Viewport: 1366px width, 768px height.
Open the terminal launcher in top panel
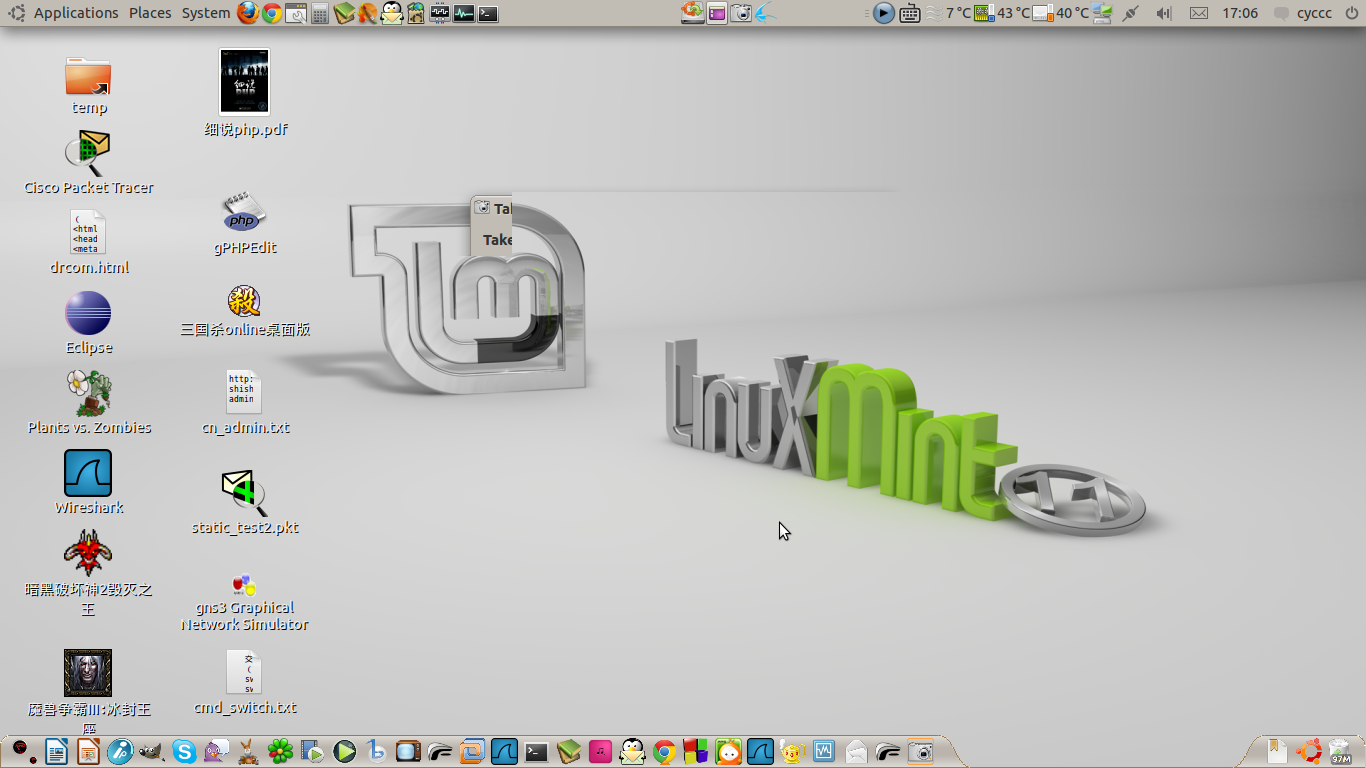[x=488, y=13]
